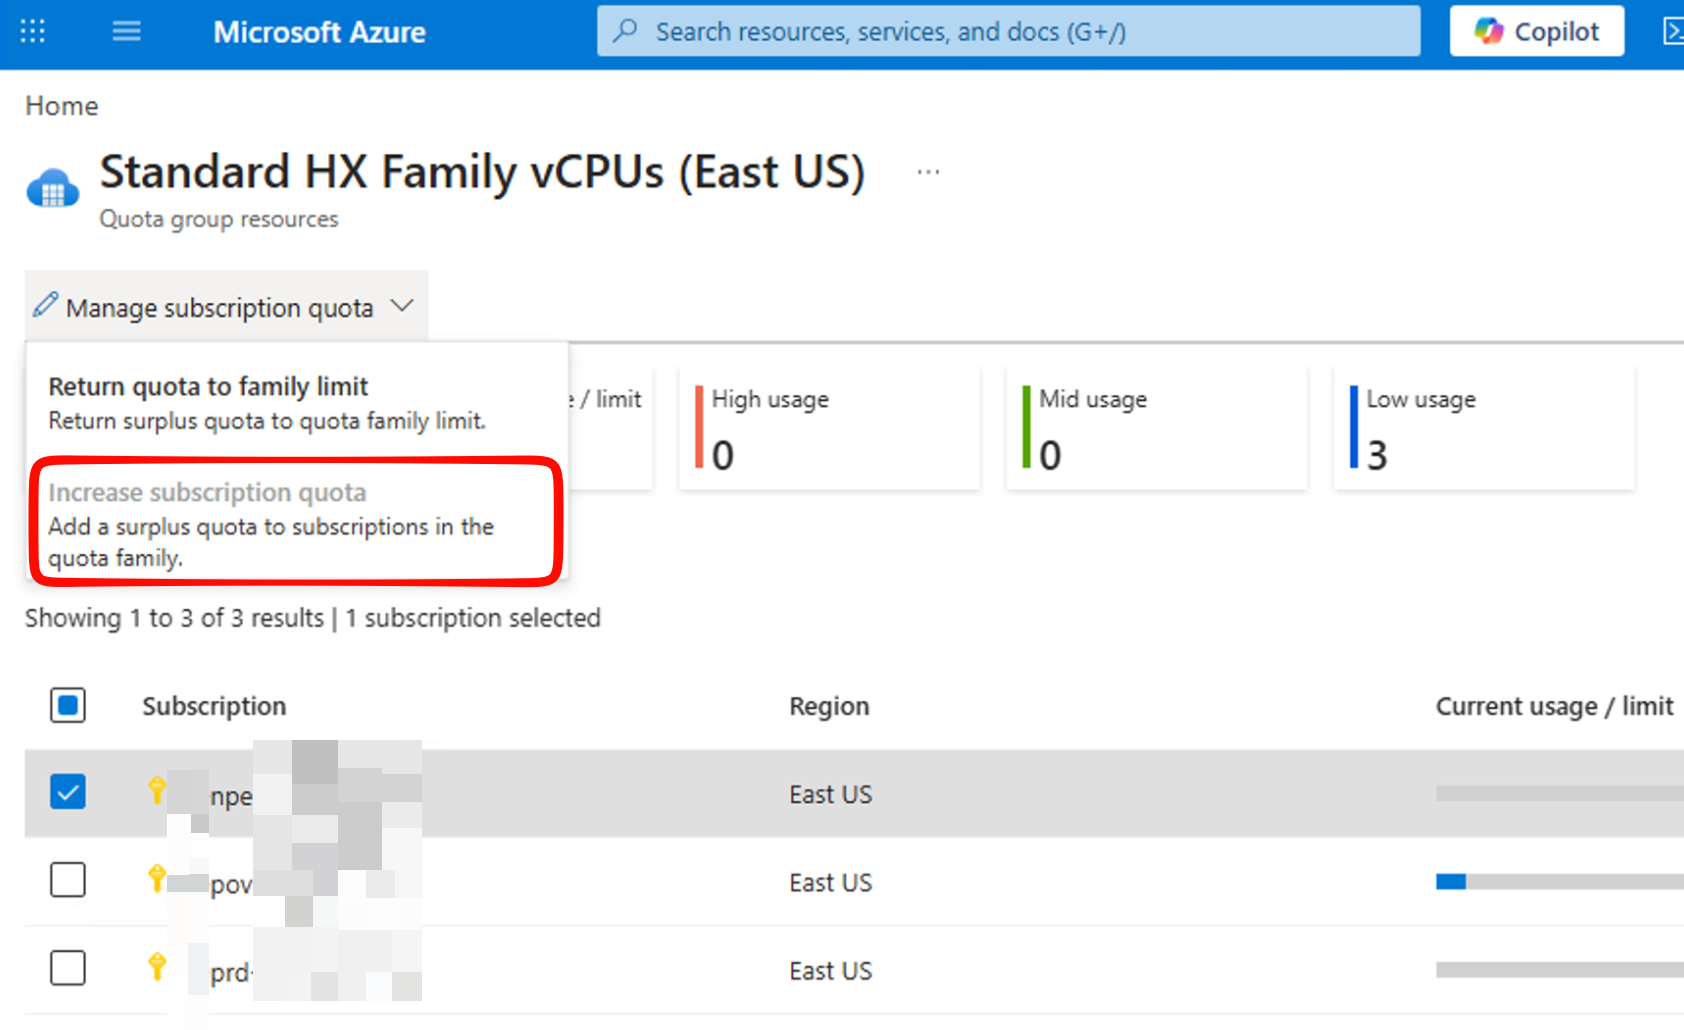Select Increase subscription quota option
The image size is (1684, 1030).
click(x=297, y=523)
